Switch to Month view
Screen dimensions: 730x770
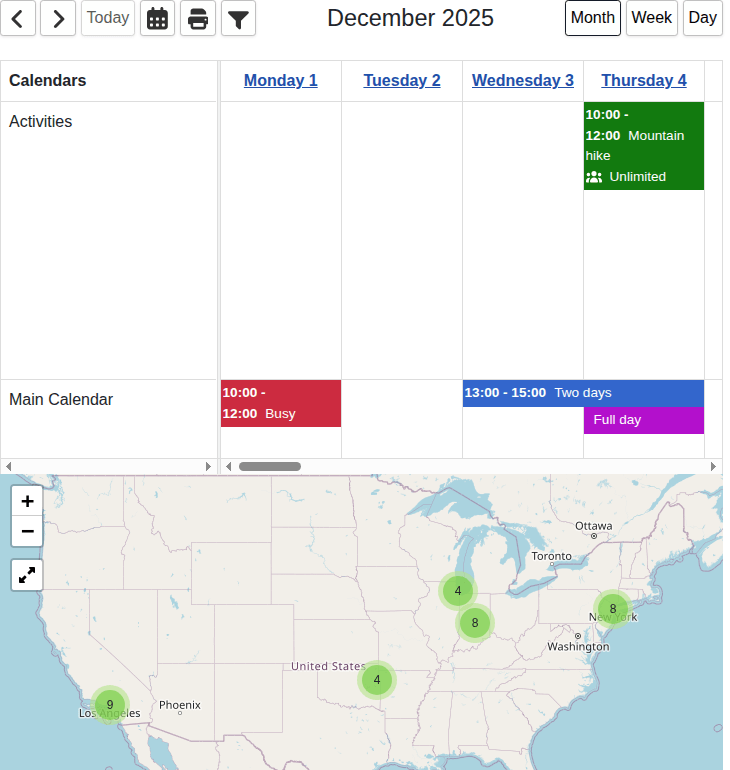(x=593, y=18)
